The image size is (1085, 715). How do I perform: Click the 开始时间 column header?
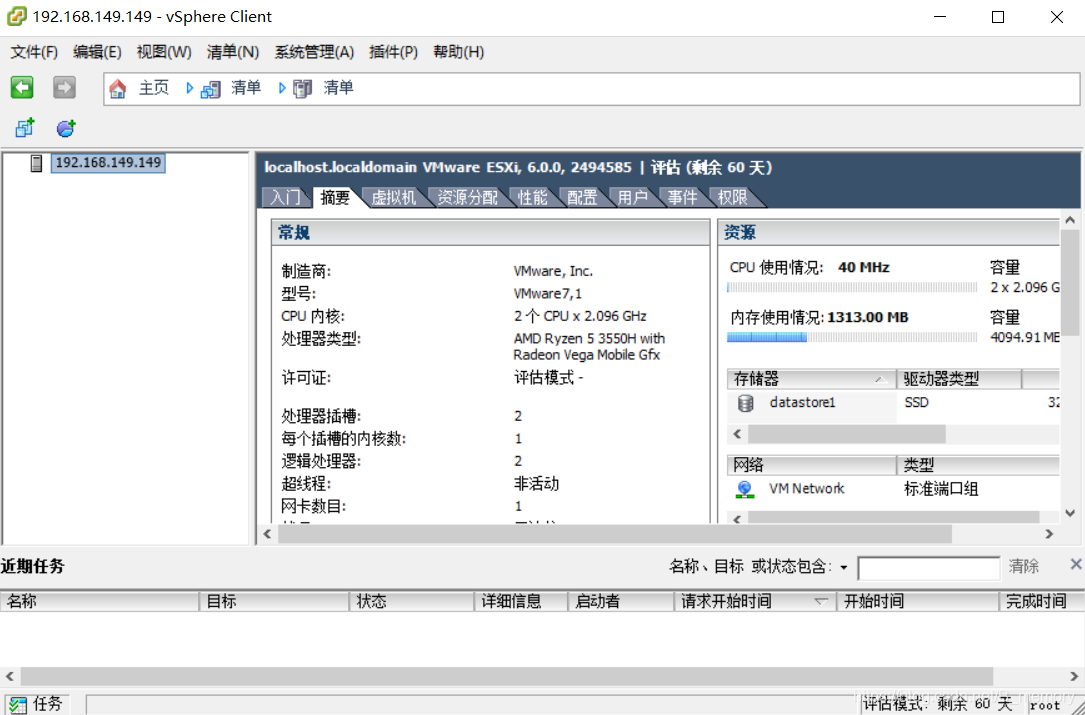(x=918, y=601)
